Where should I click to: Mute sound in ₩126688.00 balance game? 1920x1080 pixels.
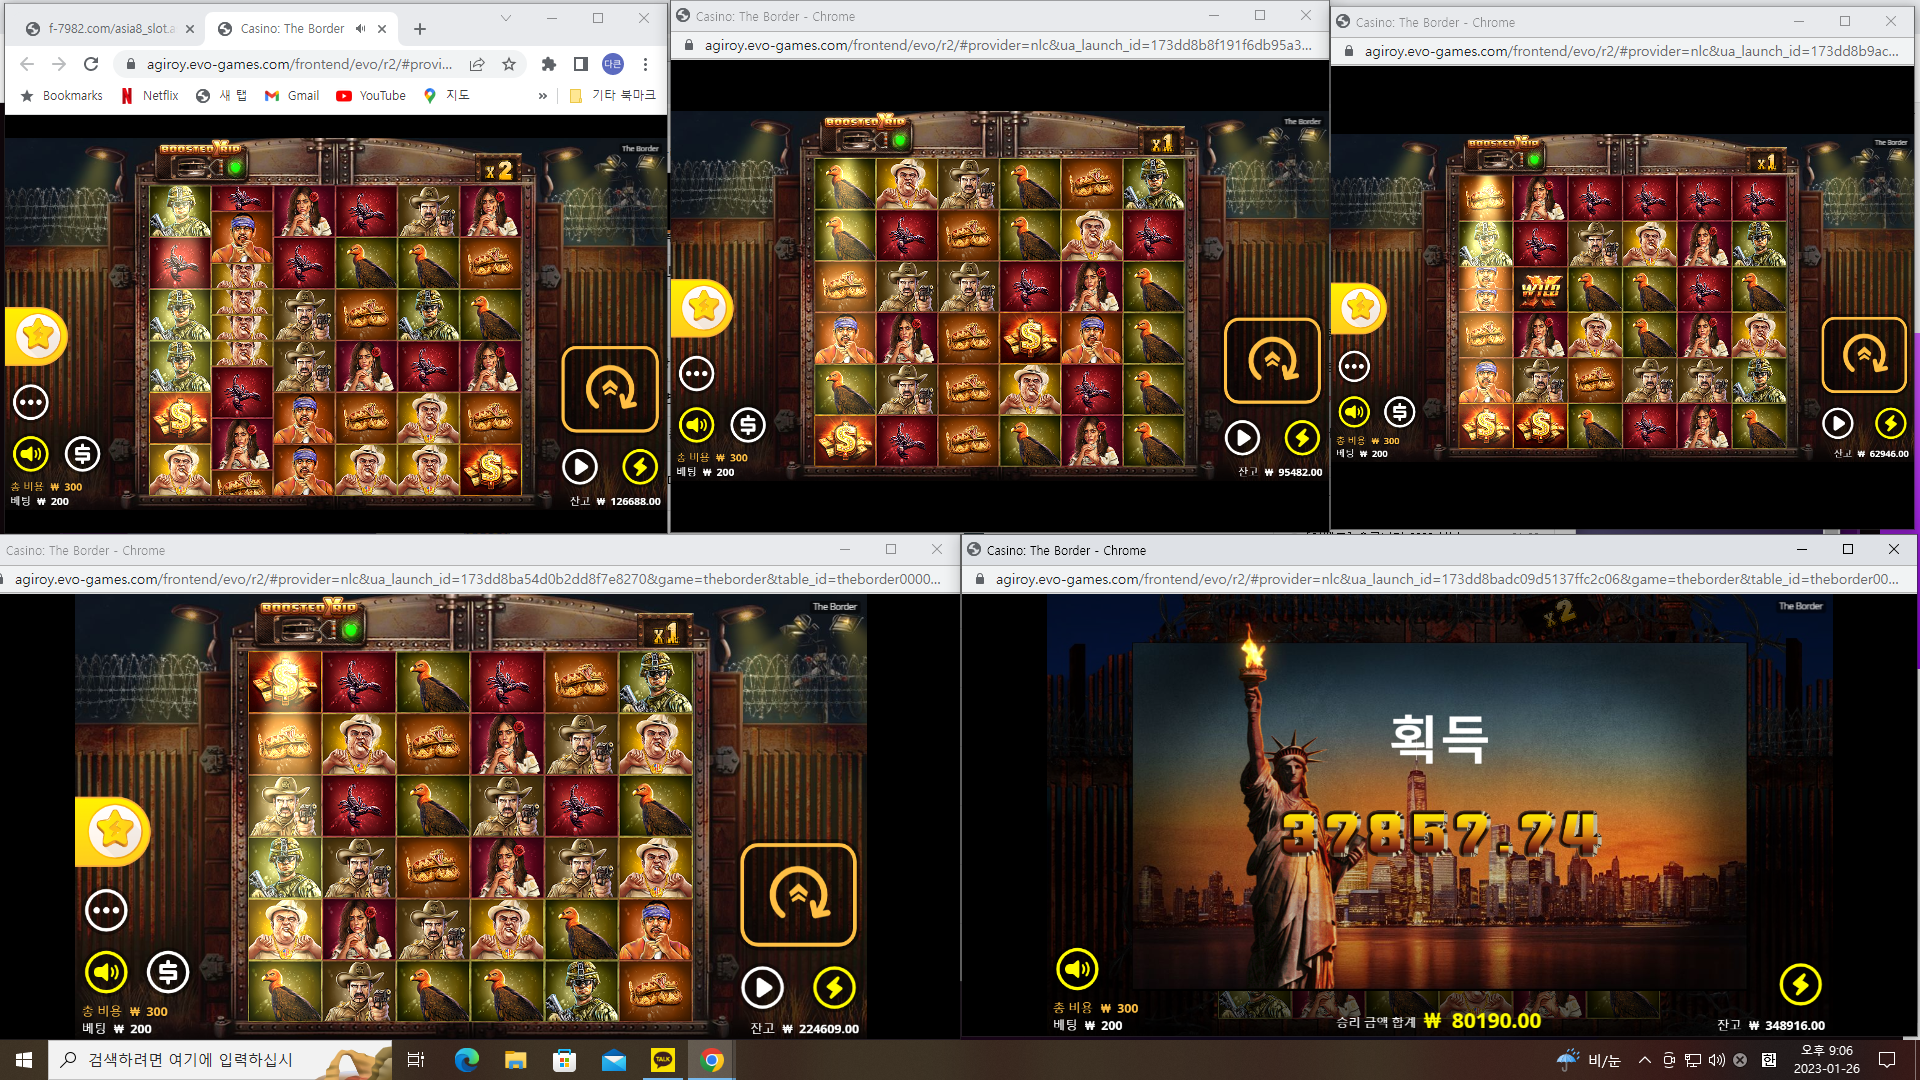(31, 454)
